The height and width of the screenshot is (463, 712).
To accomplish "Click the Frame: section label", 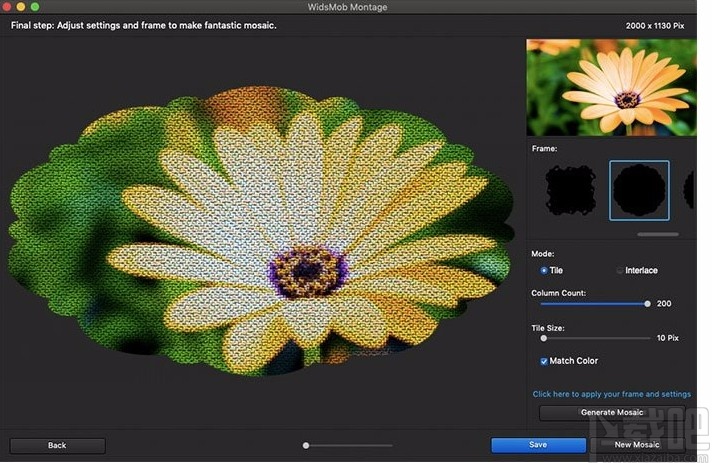I will [544, 148].
